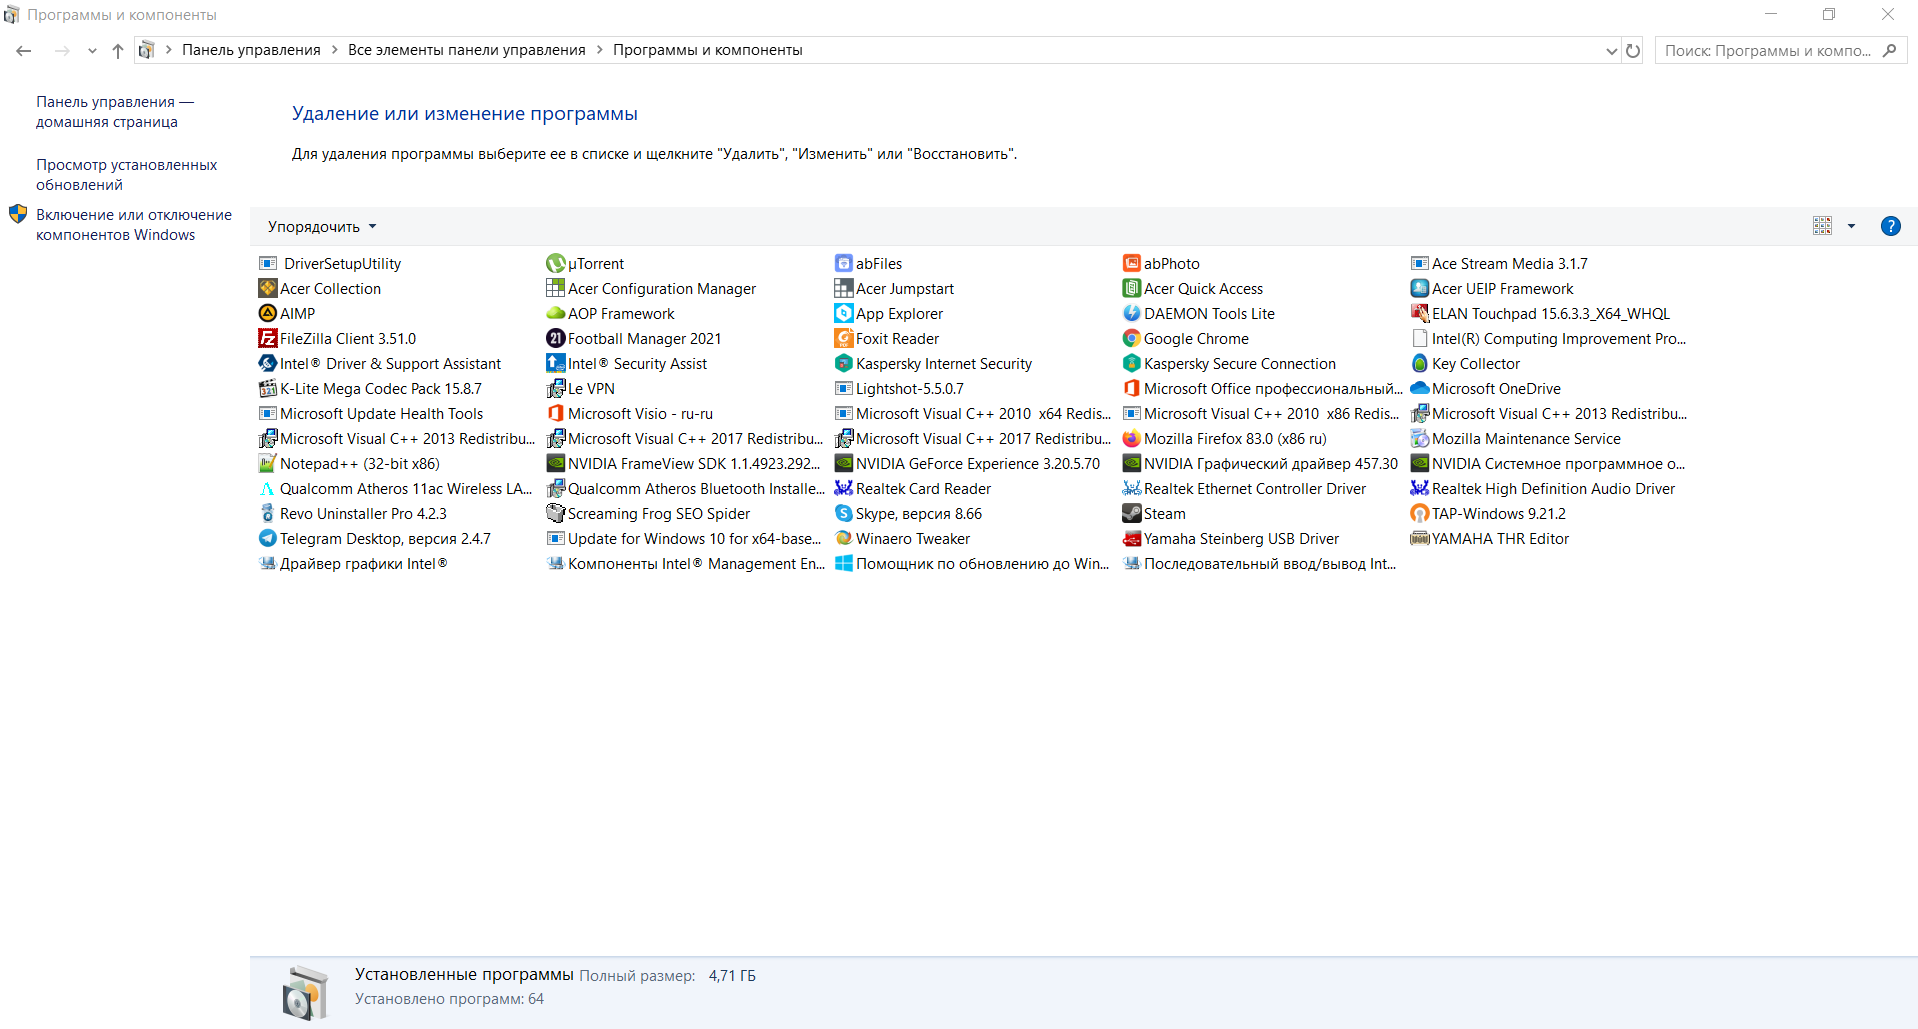Click the refresh button in address bar
This screenshot has width=1918, height=1029.
(x=1633, y=50)
